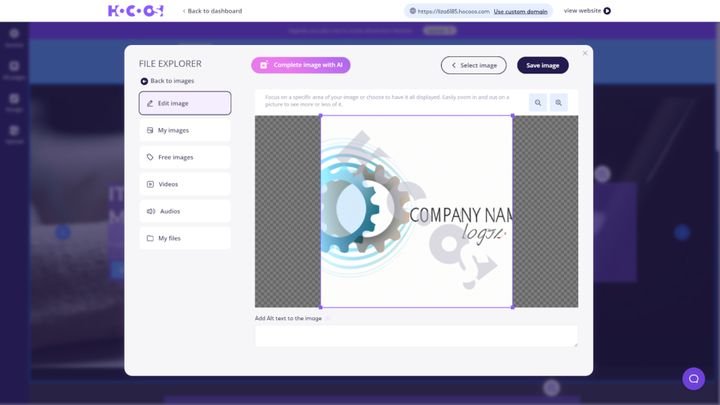
Task: Click the play icon beside Videos
Action: (x=150, y=184)
